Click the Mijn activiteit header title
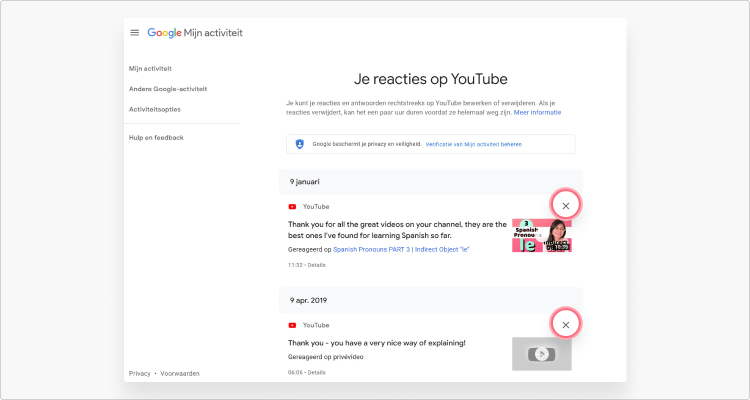This screenshot has height=400, width=750. click(213, 33)
